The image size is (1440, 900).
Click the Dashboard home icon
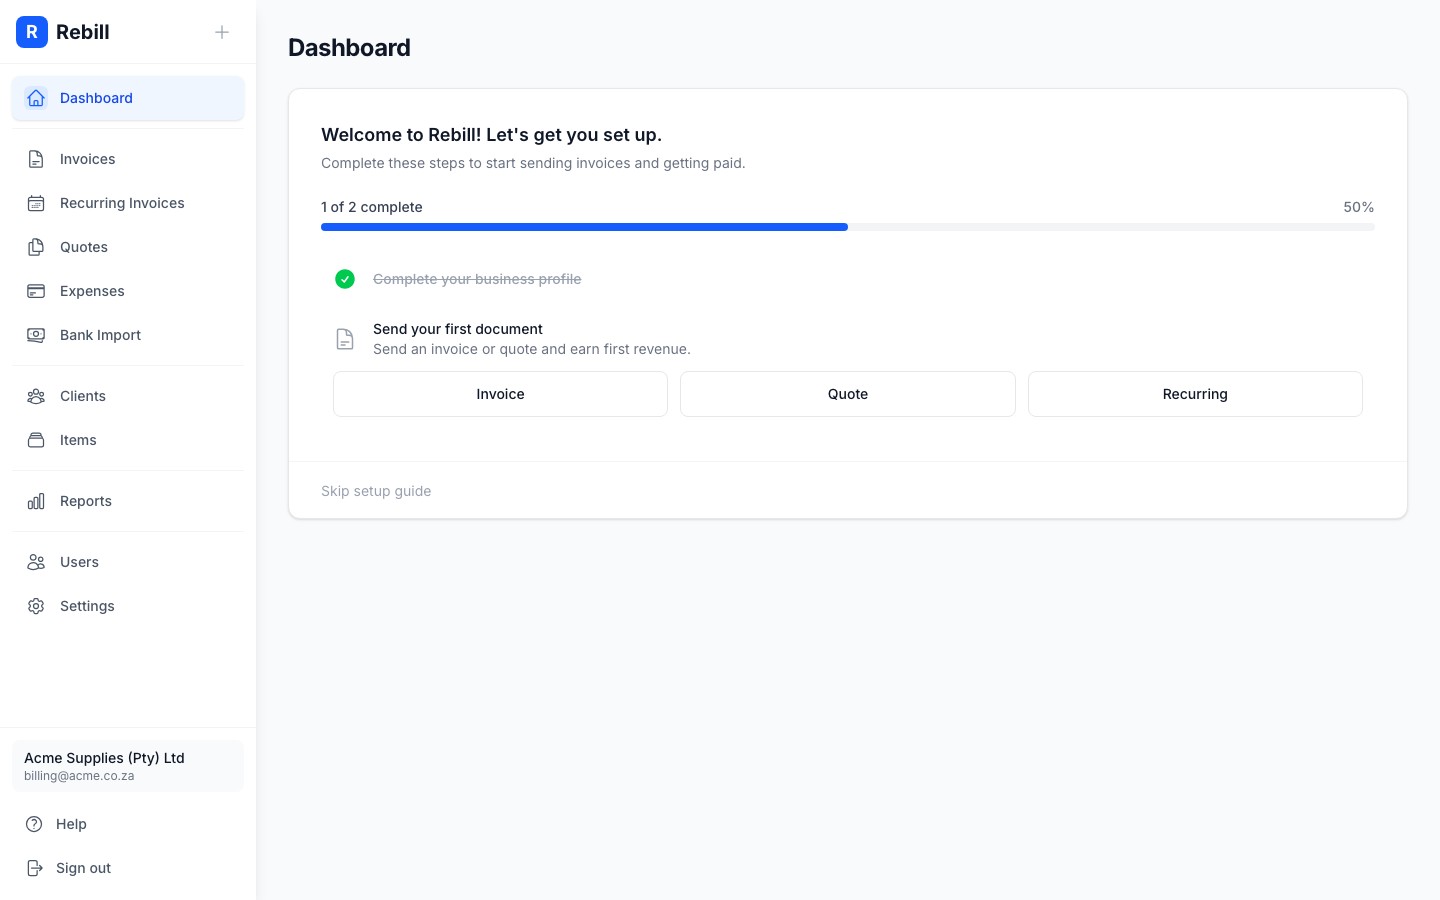pos(36,98)
